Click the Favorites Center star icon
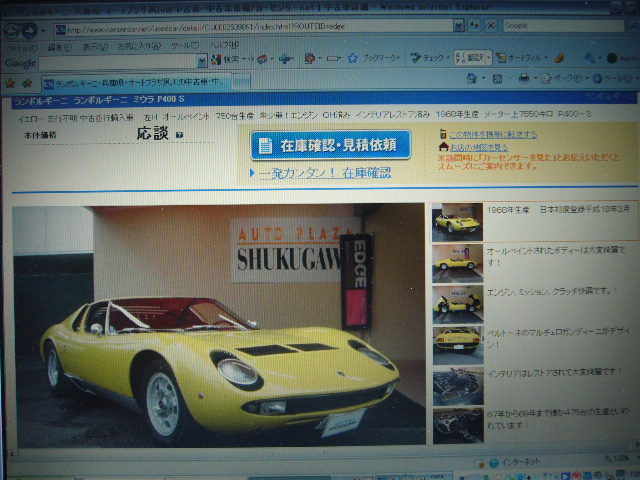The image size is (640, 480). (10, 84)
